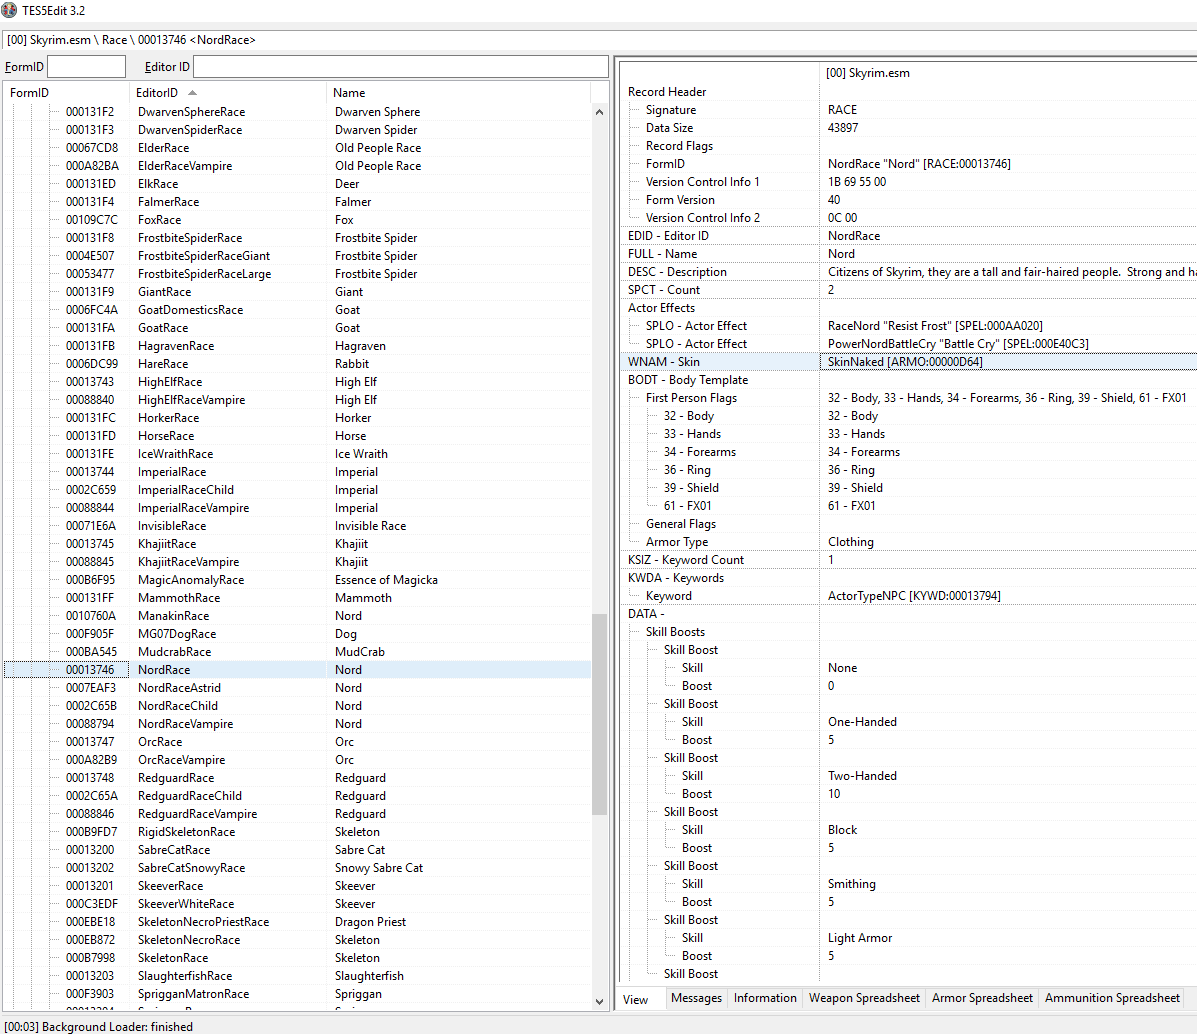
Task: Select the HighElfRaceVampire record
Action: tap(298, 399)
